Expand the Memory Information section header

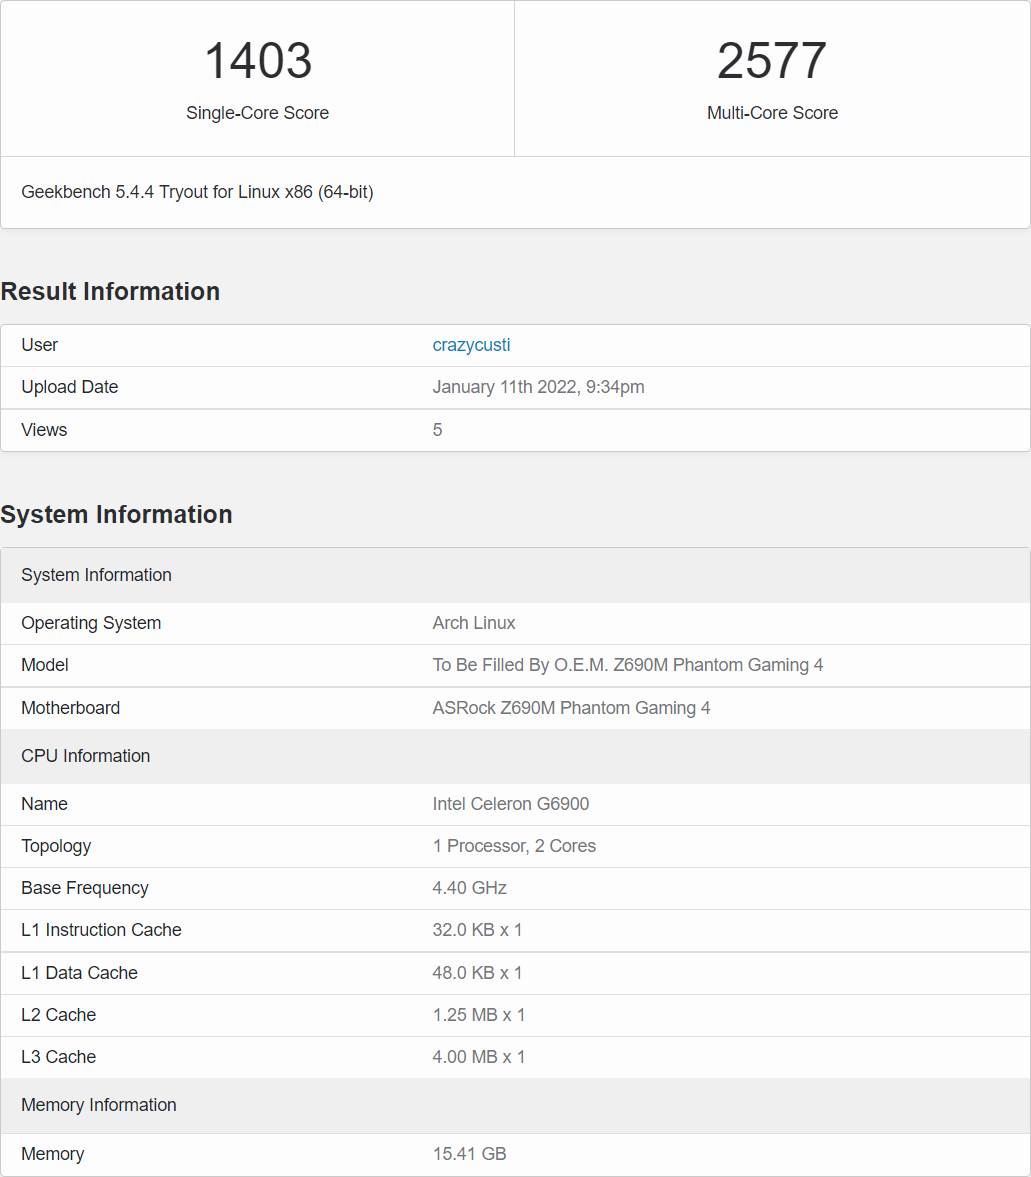coord(98,1105)
